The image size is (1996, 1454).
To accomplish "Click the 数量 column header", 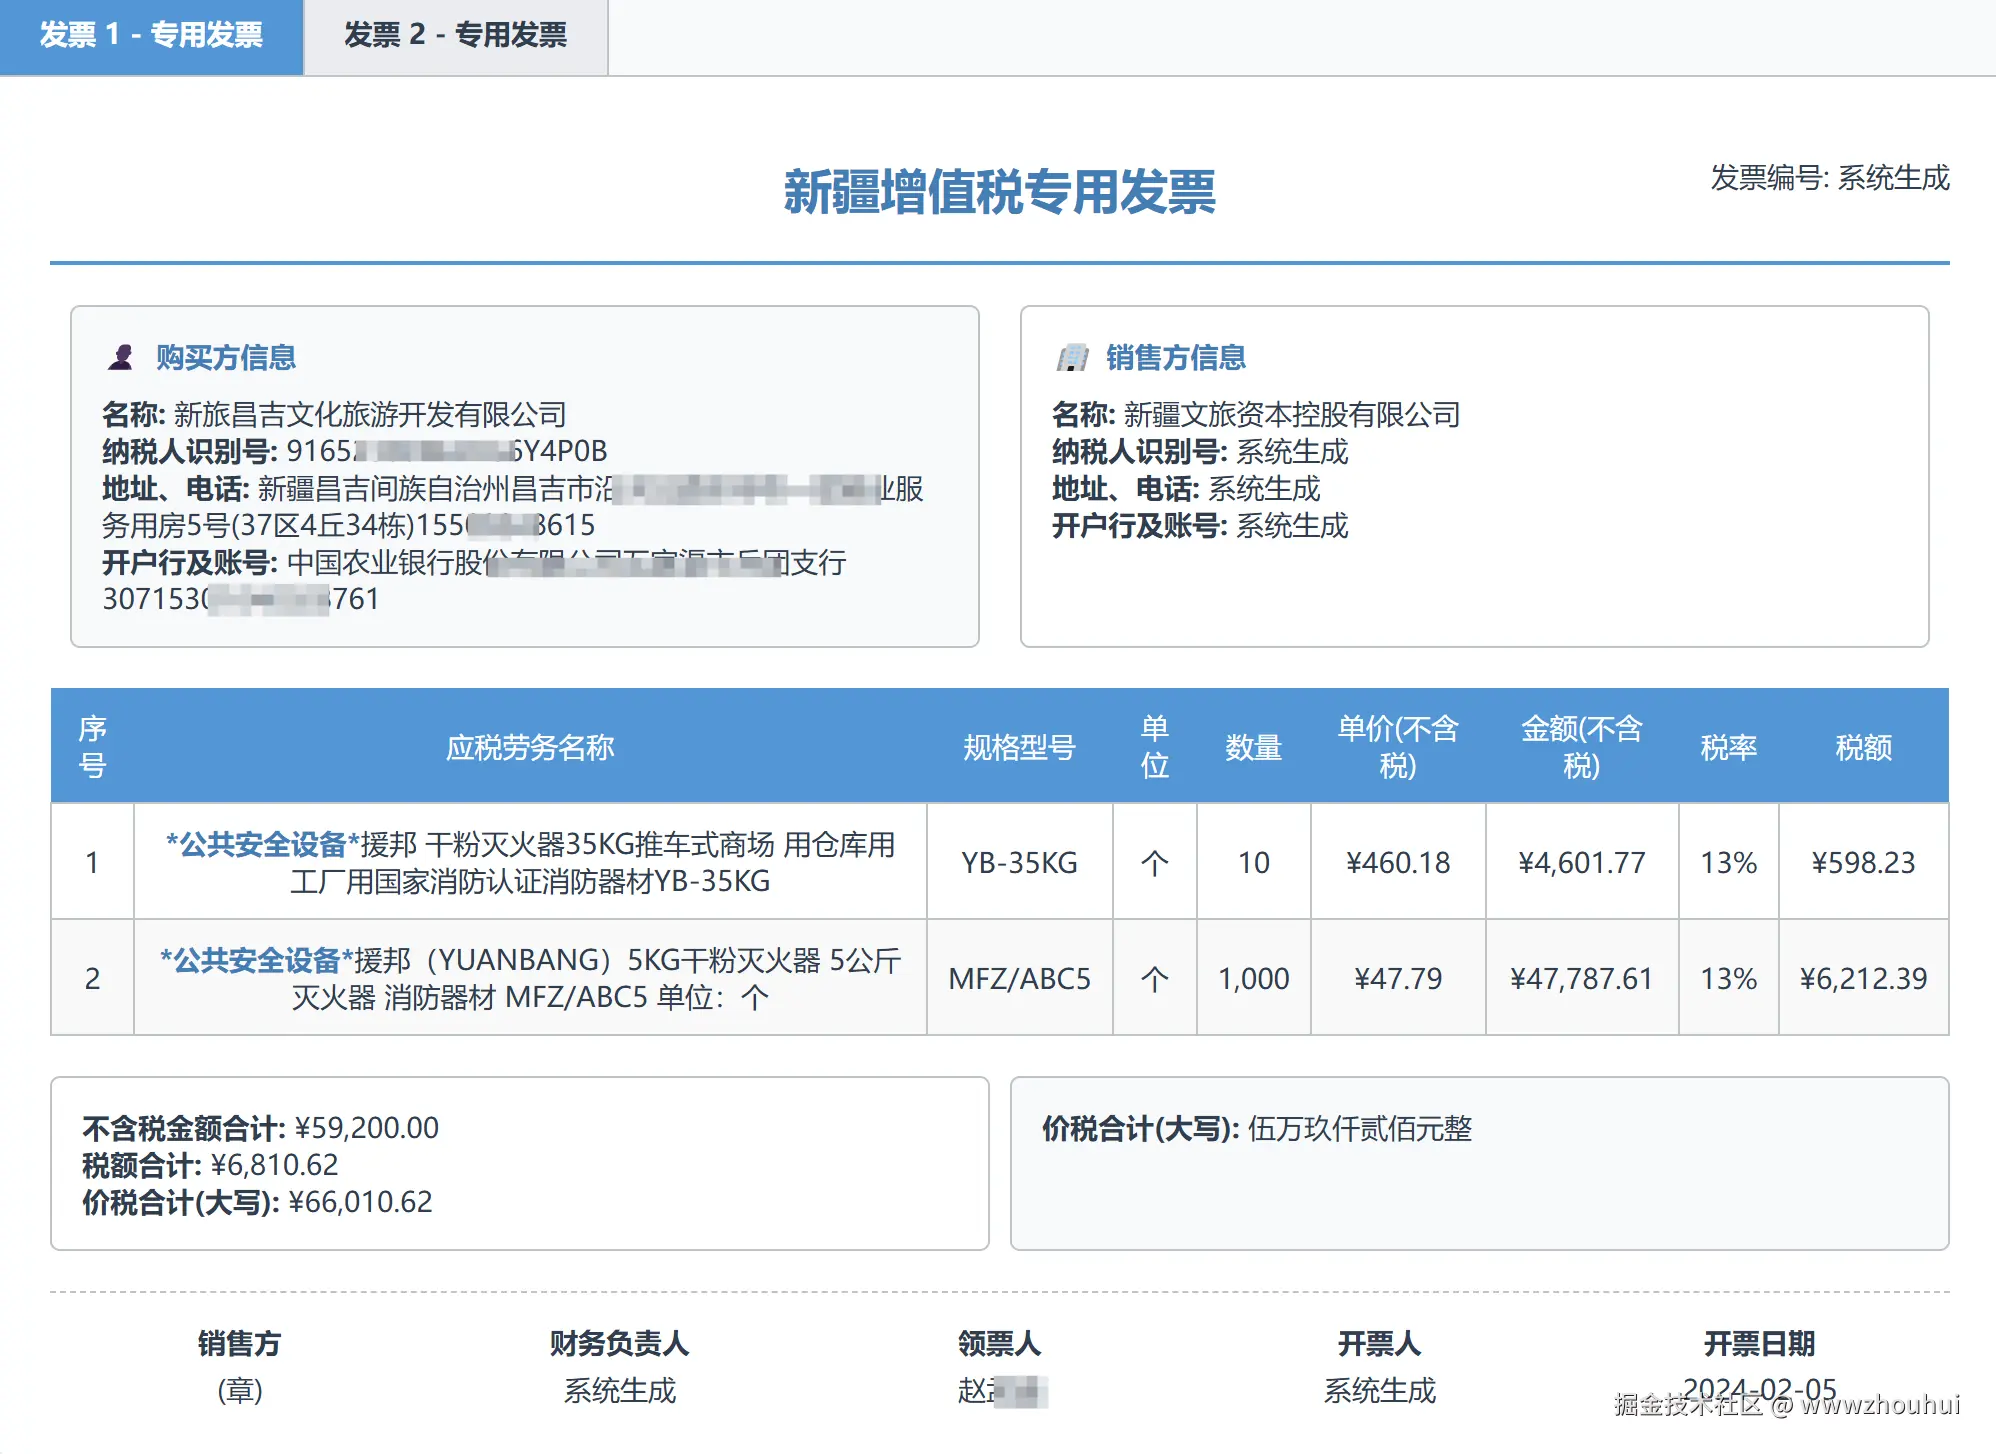I will point(1253,747).
